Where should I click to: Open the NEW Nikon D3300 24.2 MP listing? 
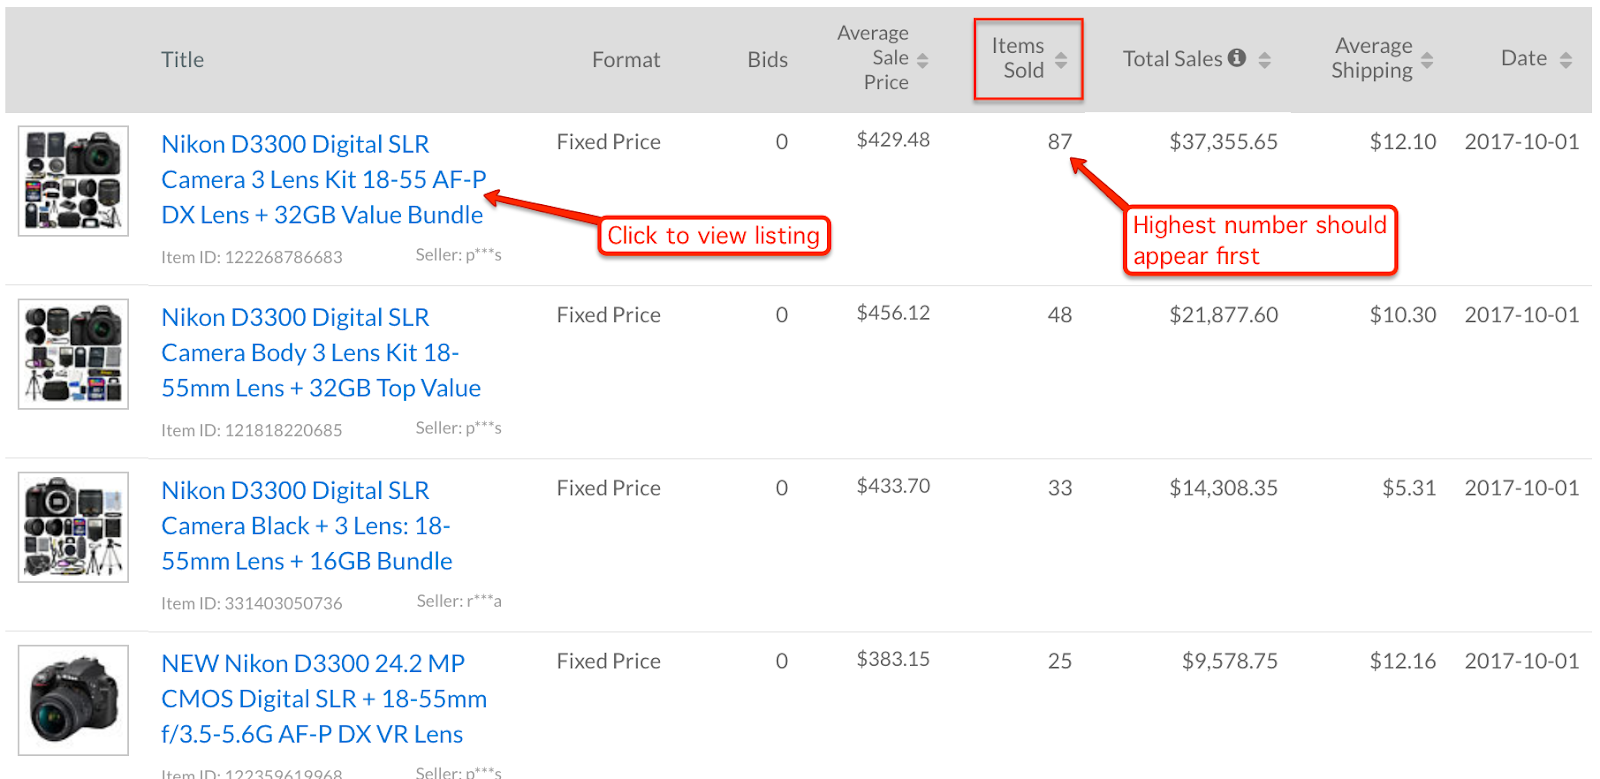click(x=323, y=698)
